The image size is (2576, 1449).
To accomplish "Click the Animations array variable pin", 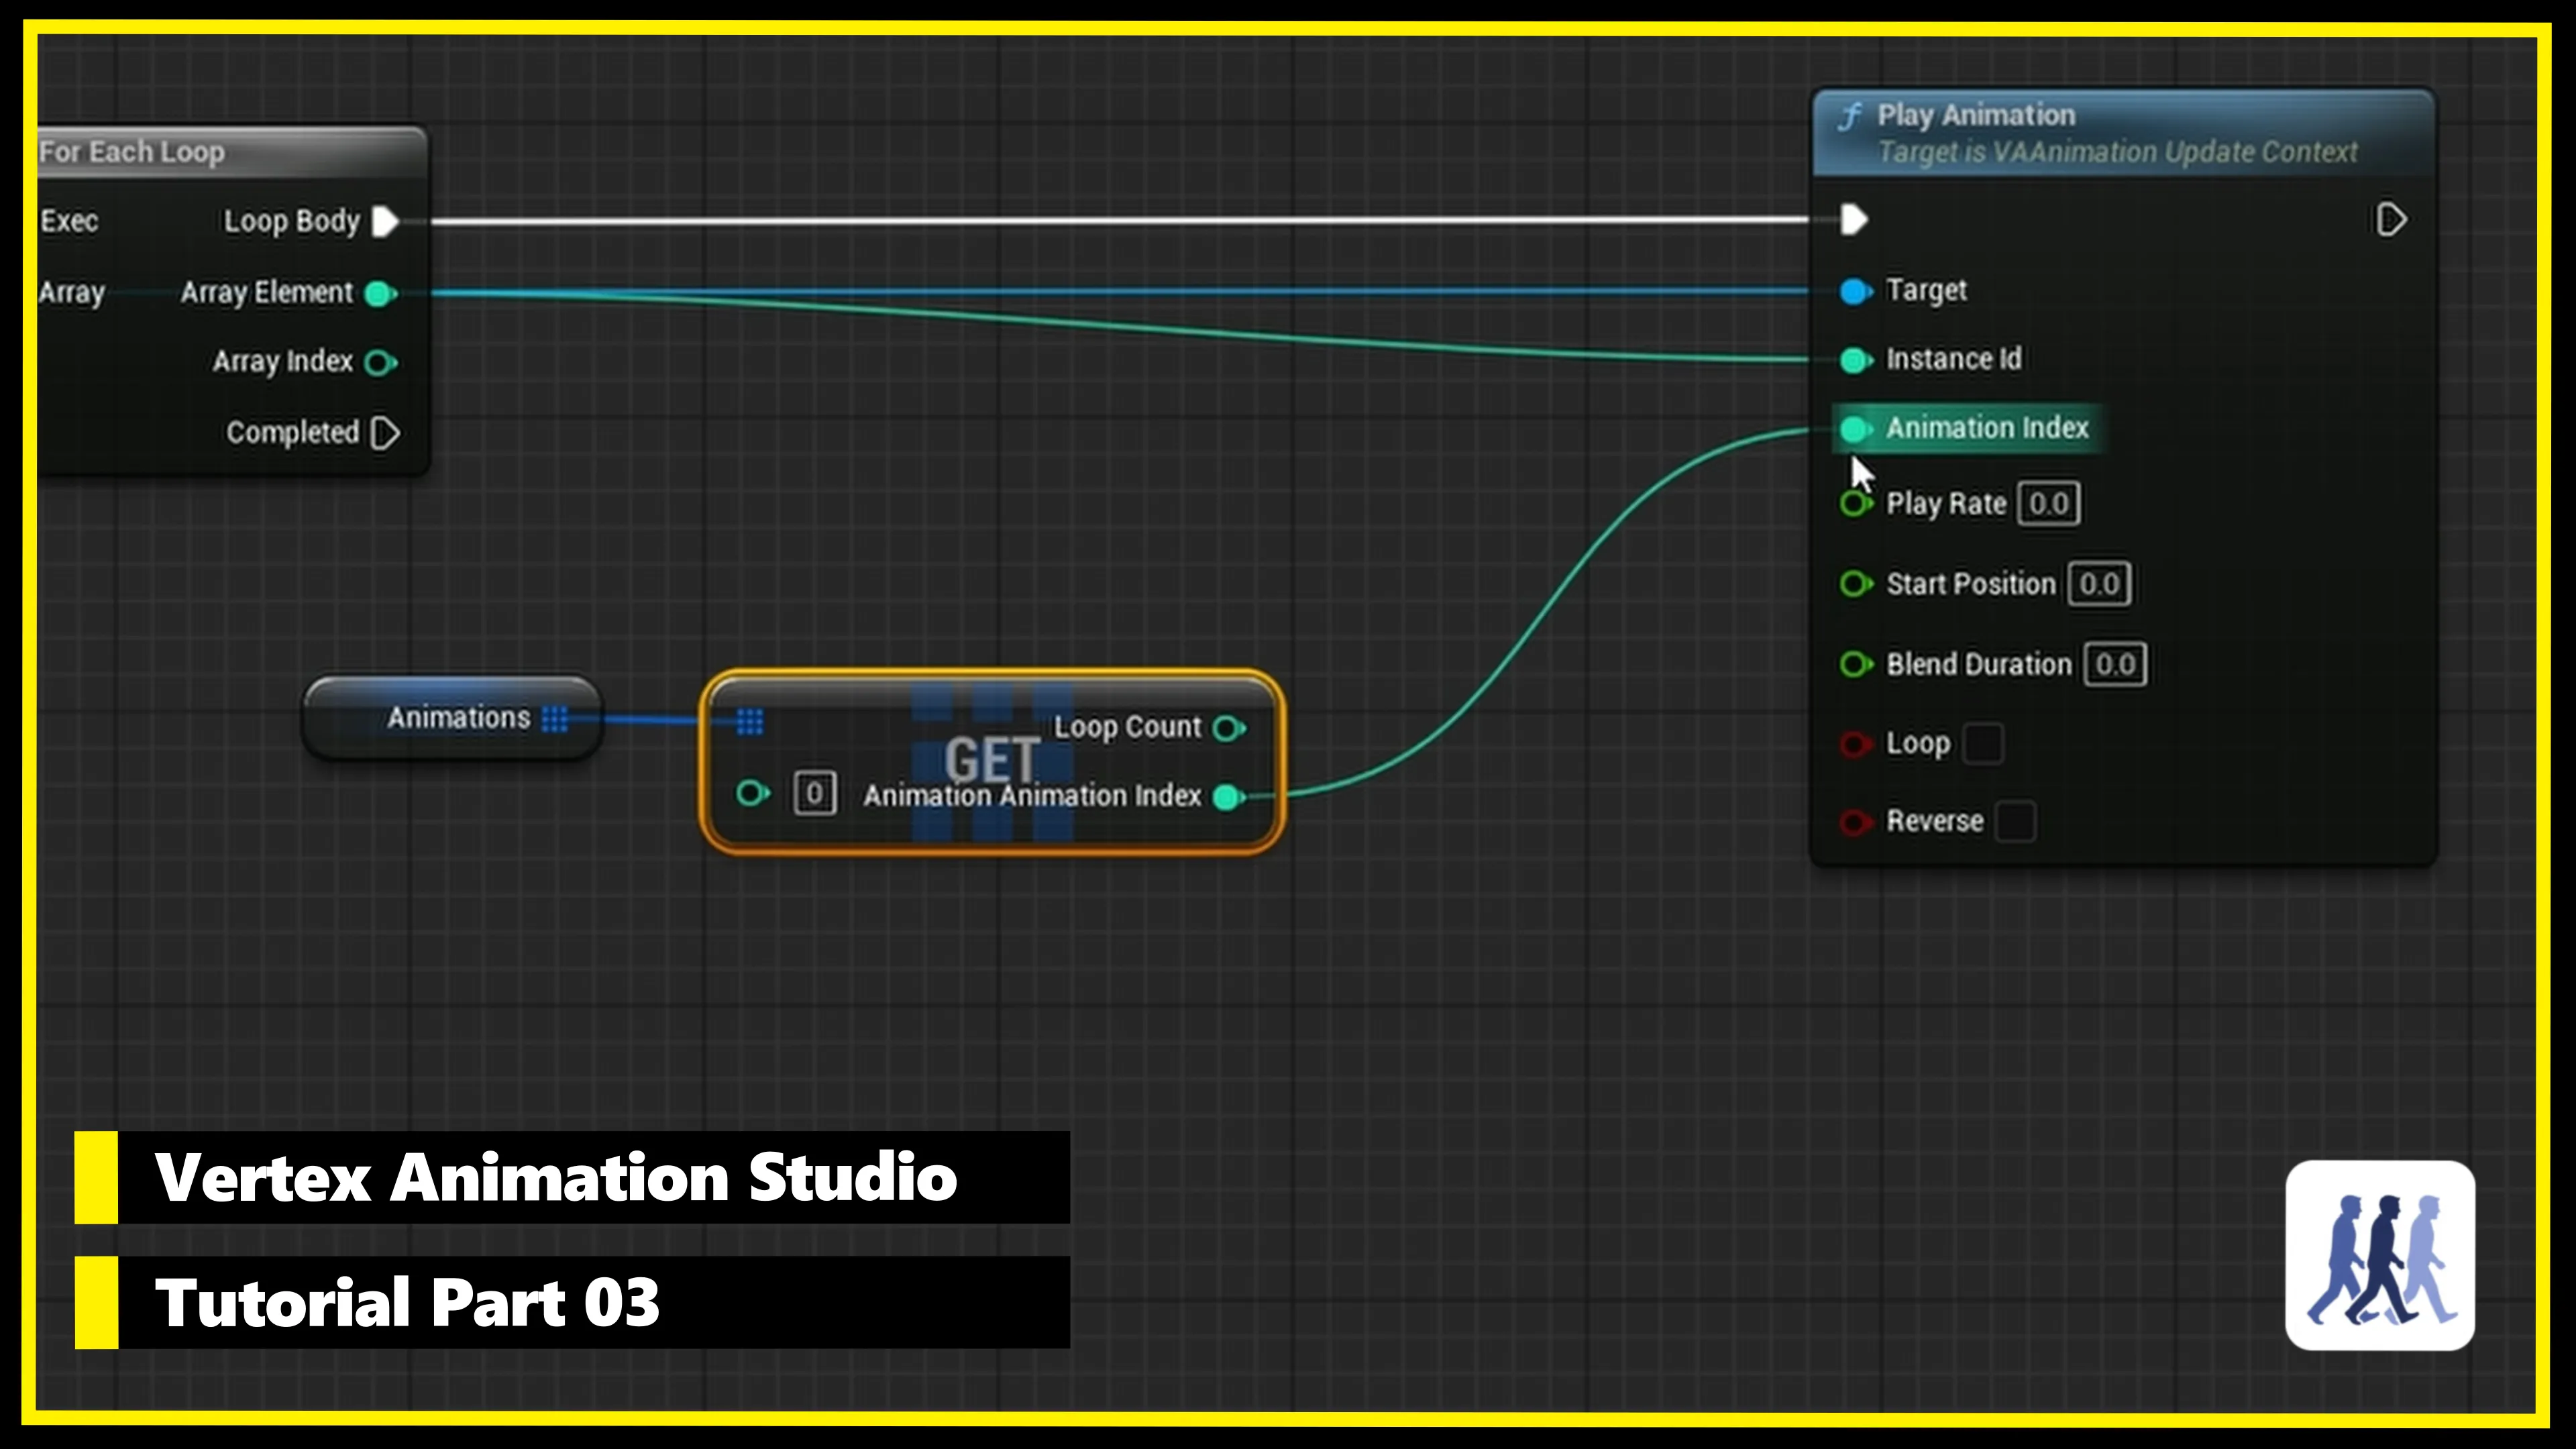I will [x=557, y=719].
